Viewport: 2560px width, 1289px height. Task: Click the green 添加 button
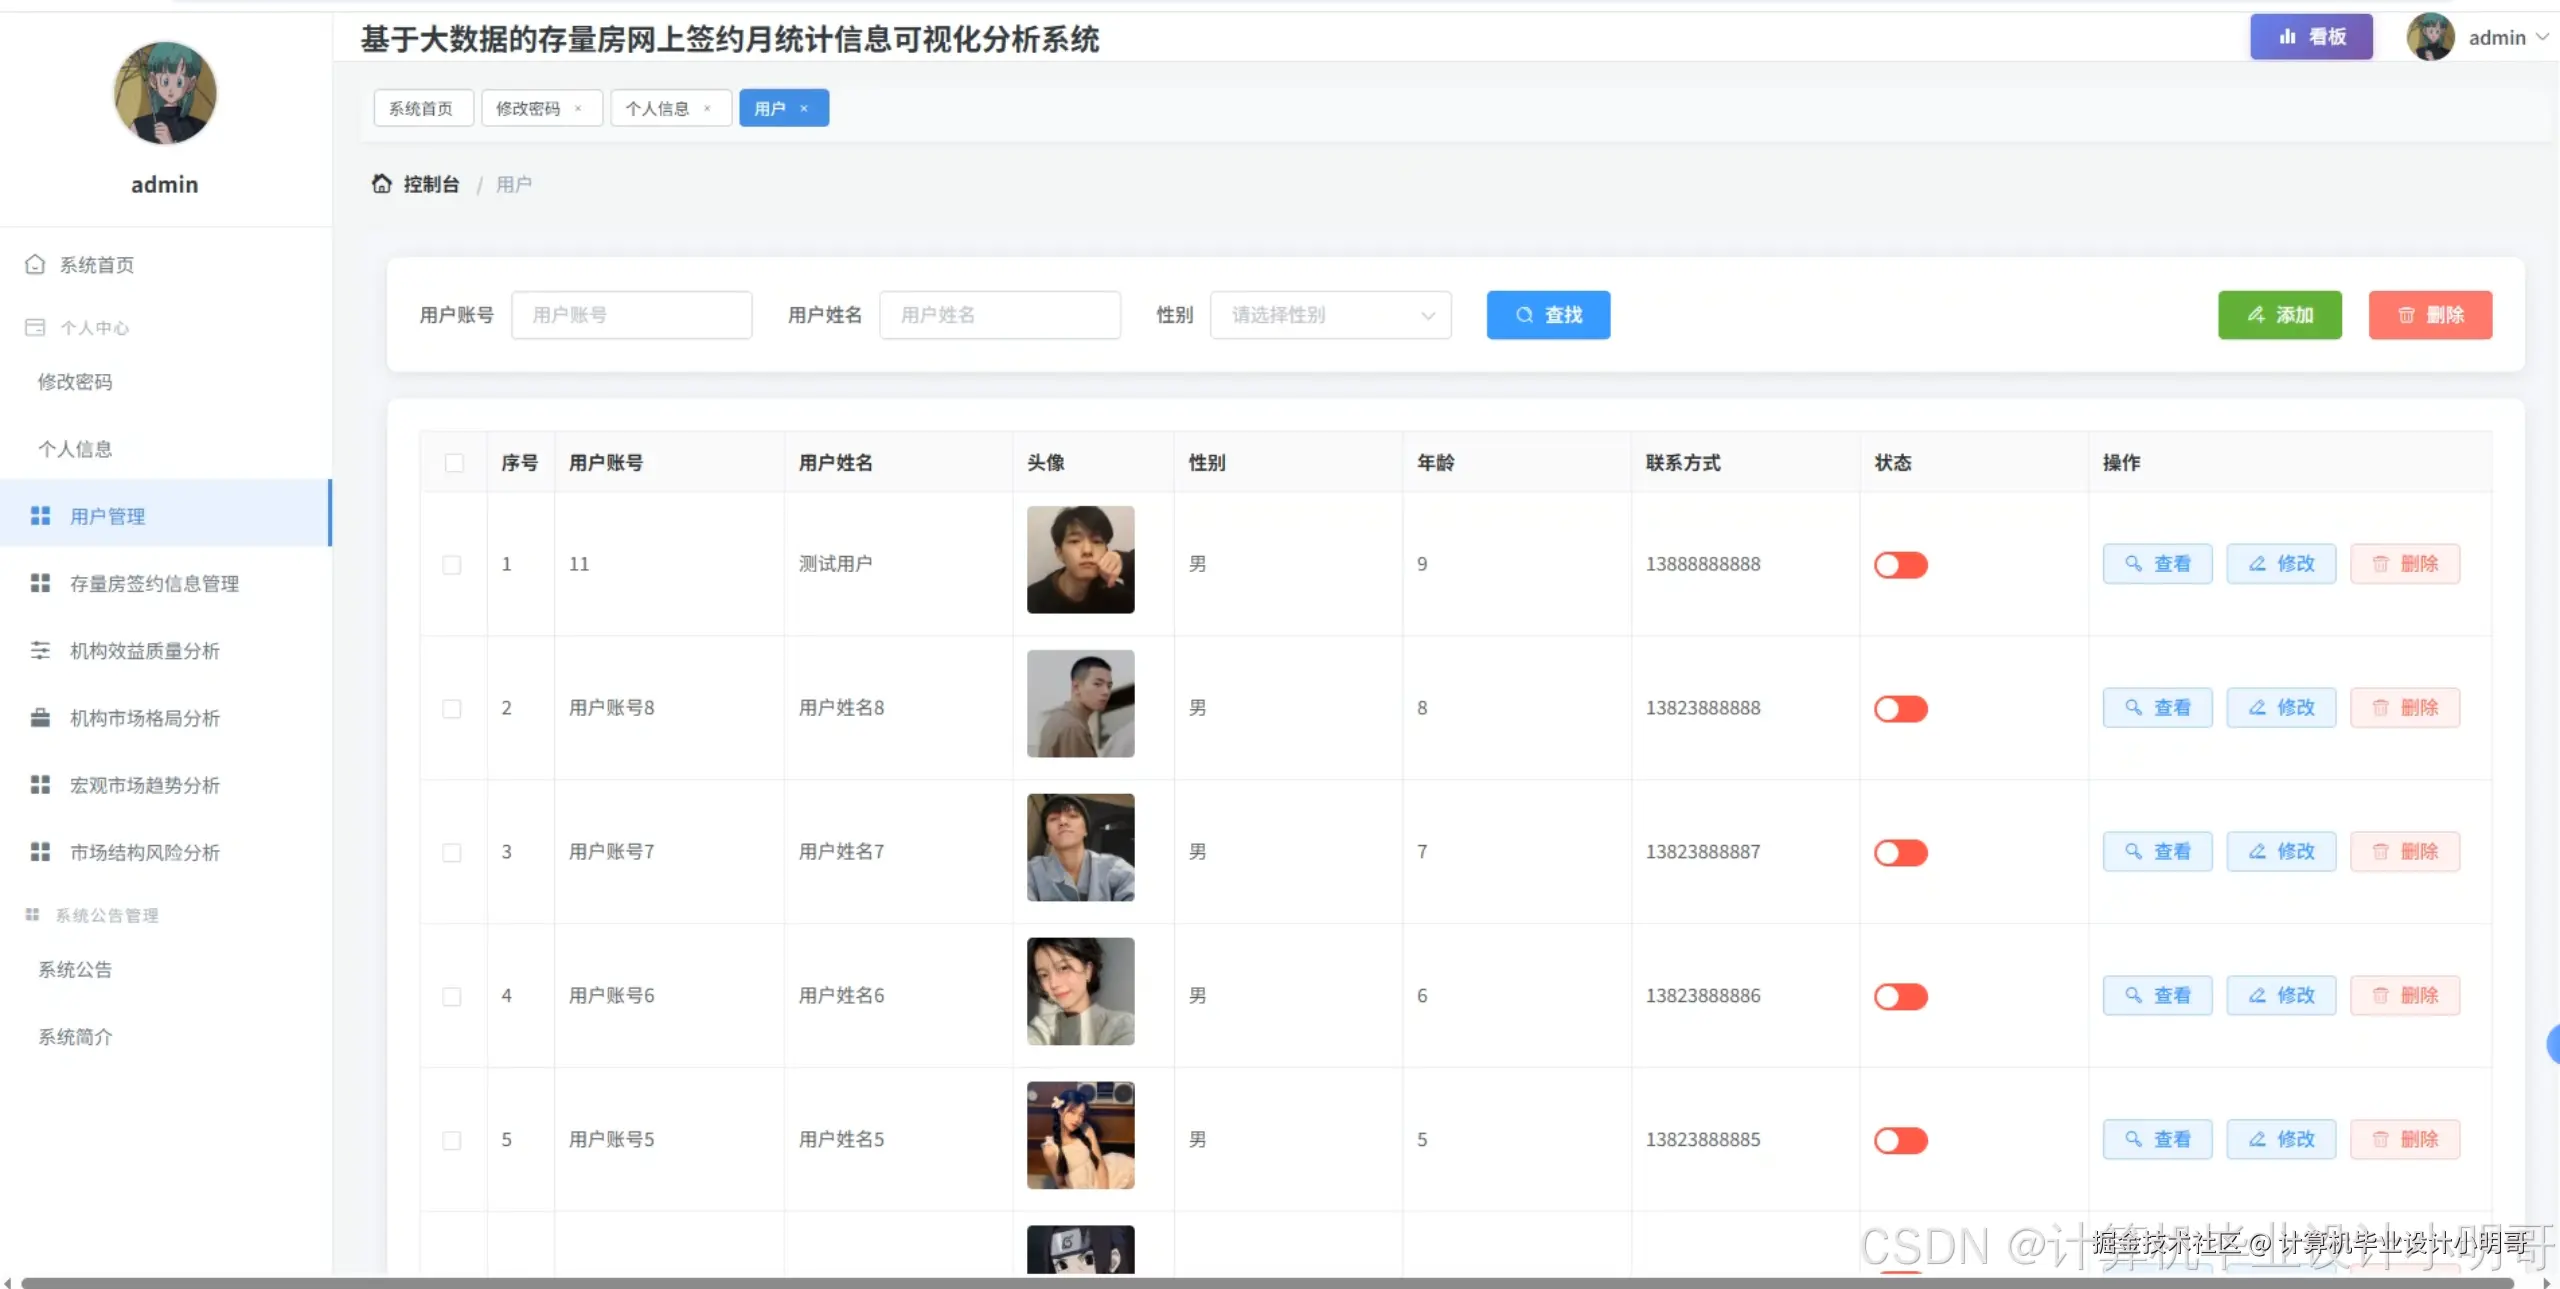pos(2279,316)
